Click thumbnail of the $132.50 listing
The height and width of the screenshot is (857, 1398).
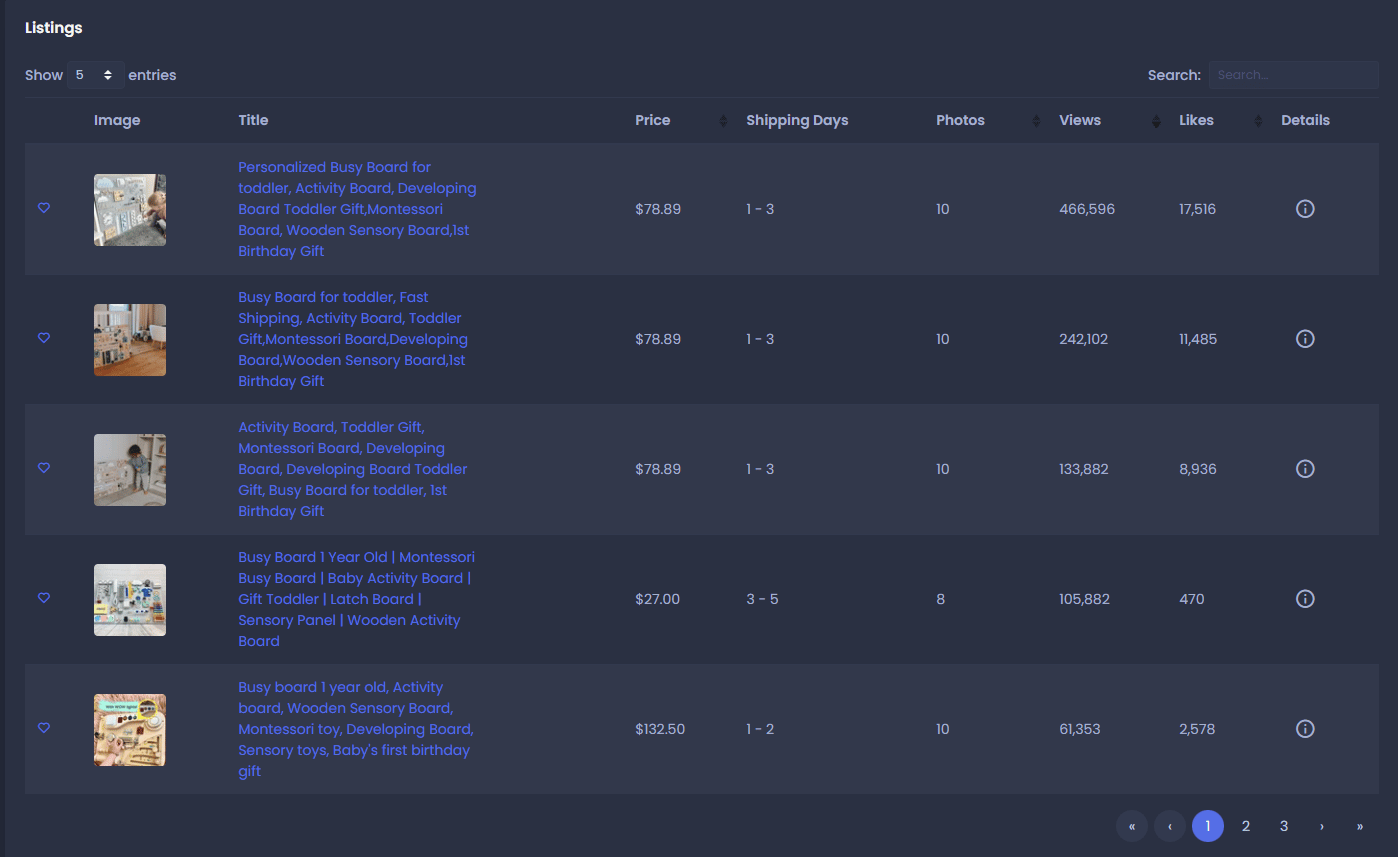(130, 730)
